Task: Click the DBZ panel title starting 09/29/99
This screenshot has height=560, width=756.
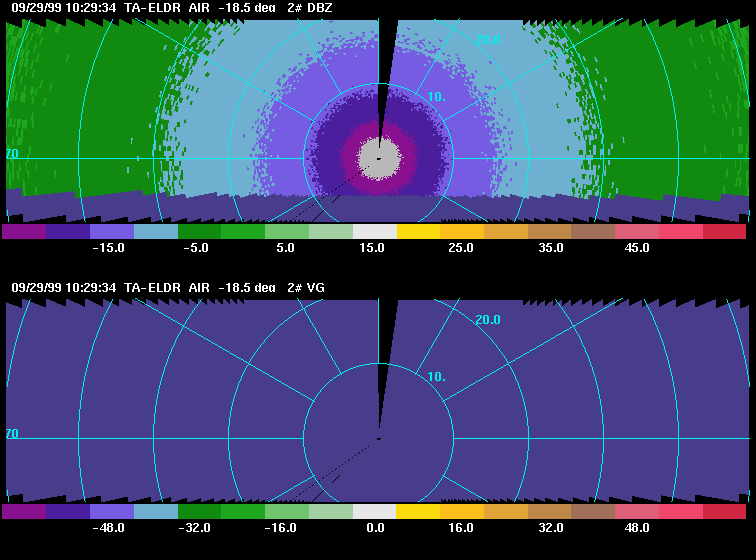Action: coord(172,8)
